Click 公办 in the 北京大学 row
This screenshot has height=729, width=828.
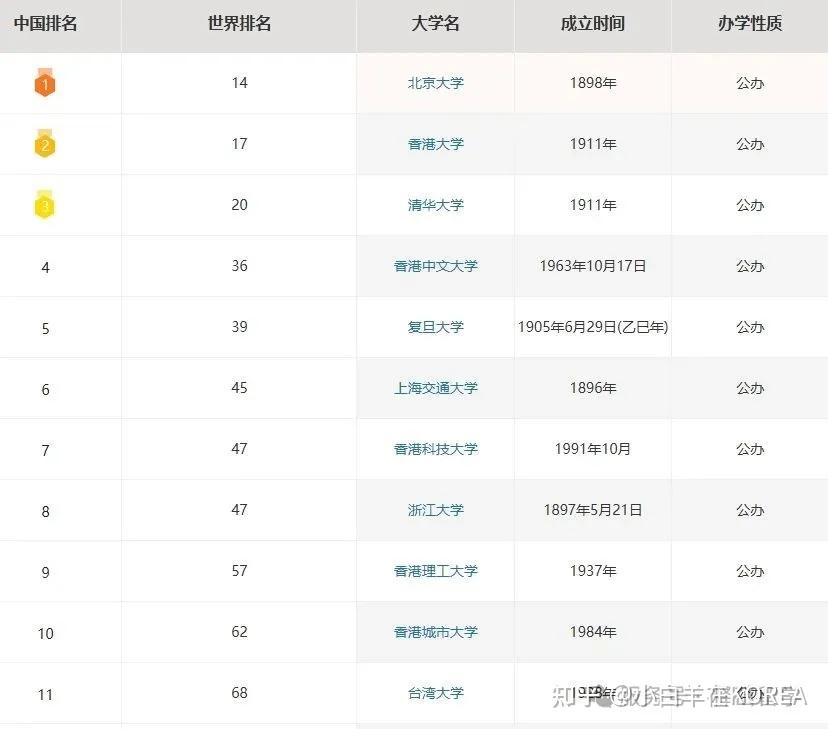[x=750, y=83]
